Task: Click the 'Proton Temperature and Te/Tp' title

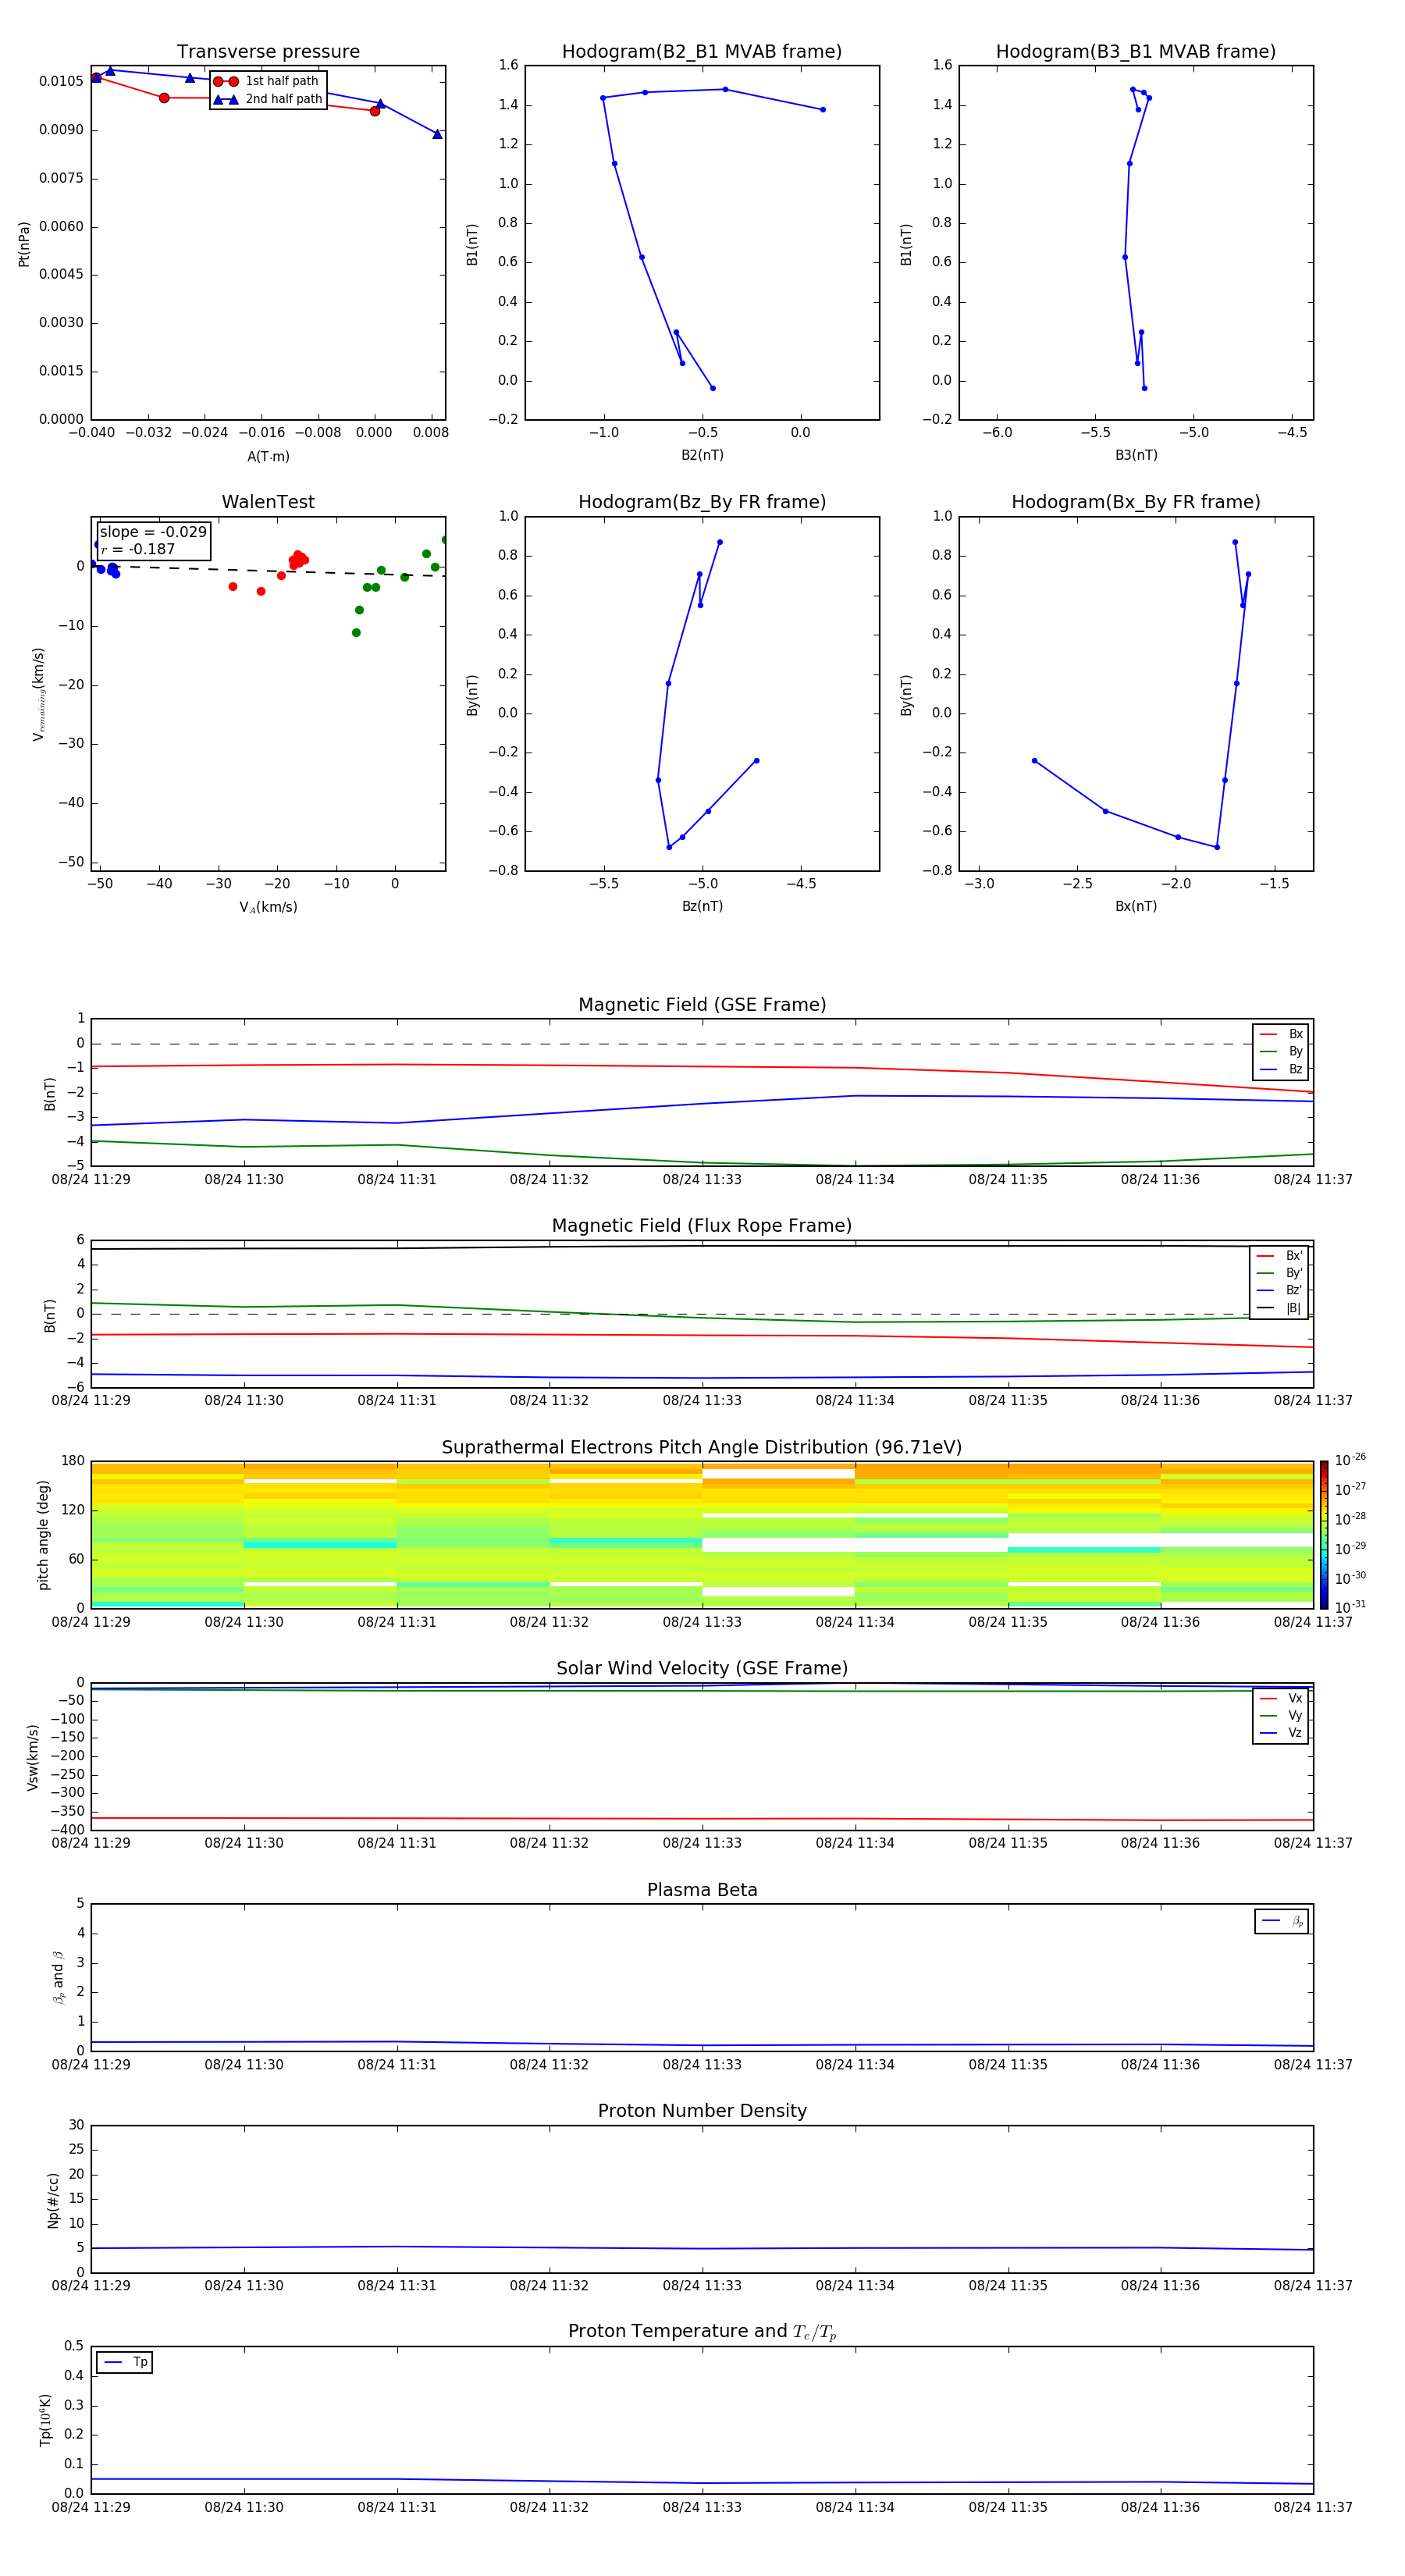Action: click(x=702, y=2332)
